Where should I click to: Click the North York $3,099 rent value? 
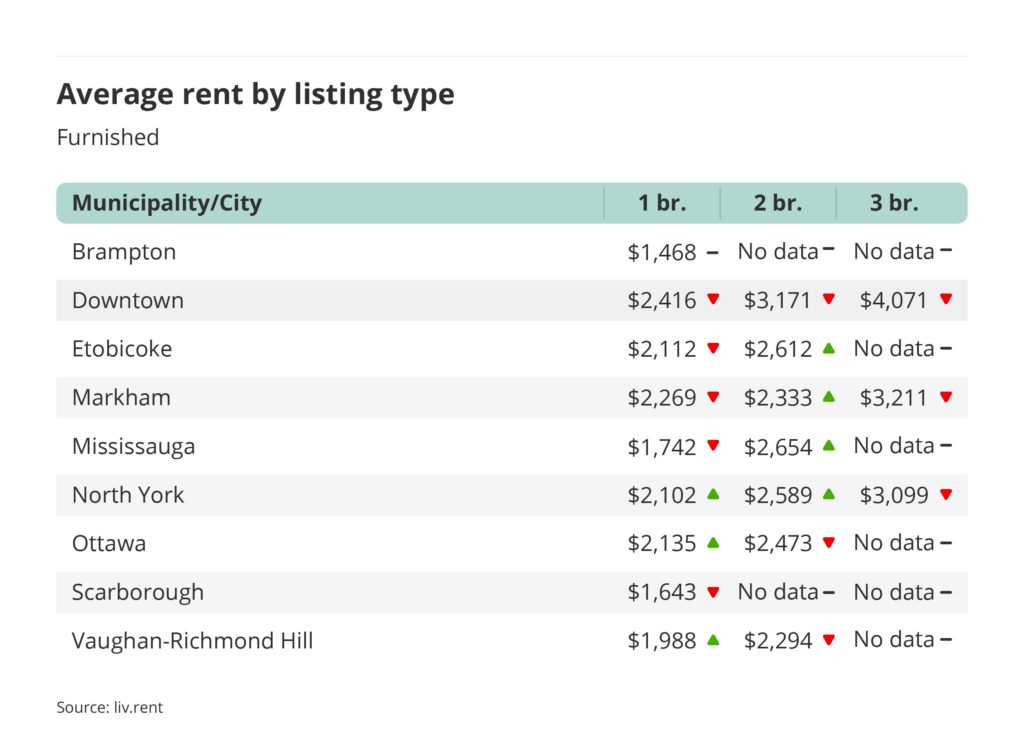893,494
